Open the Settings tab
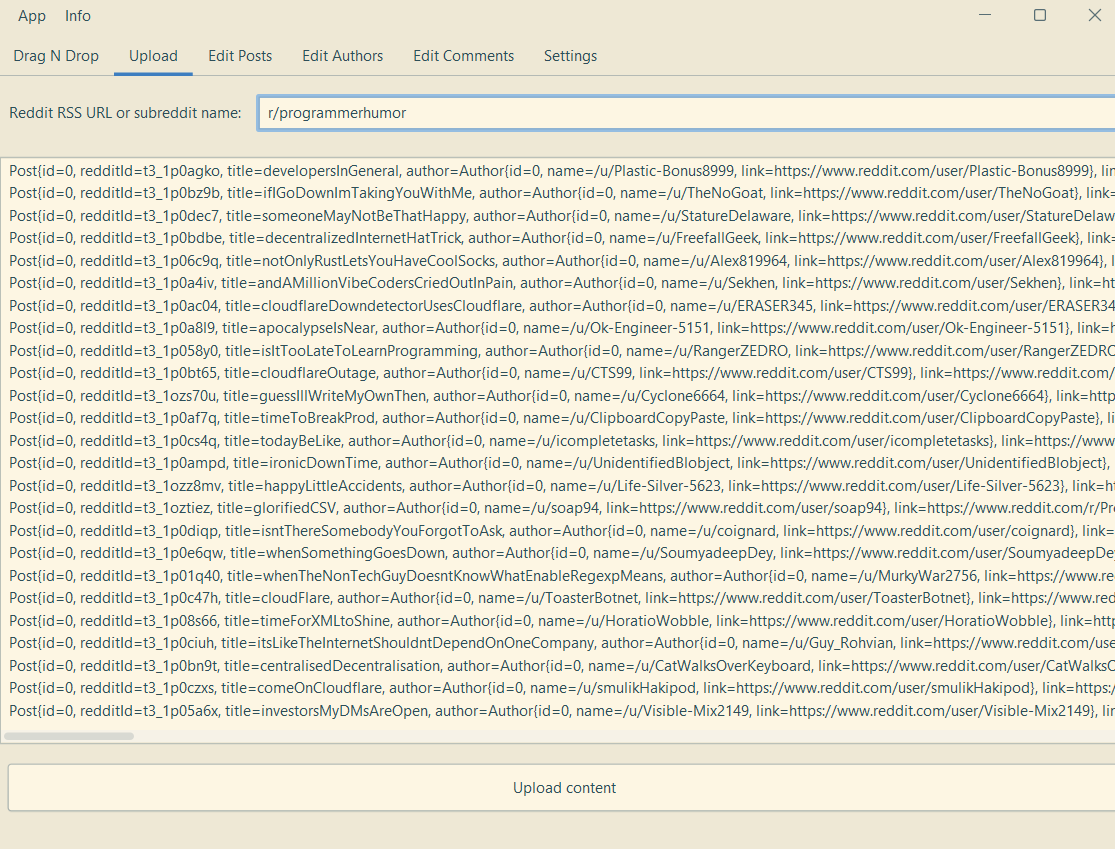Viewport: 1115px width, 849px height. pos(570,56)
